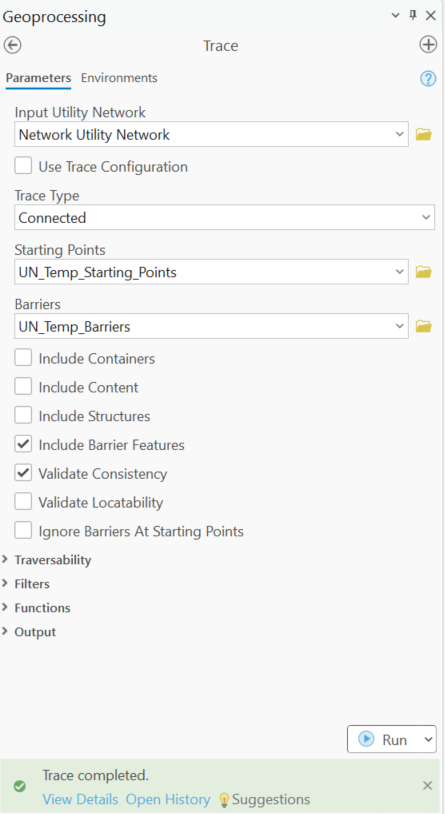Toggle the auto-hide pin icon
This screenshot has height=814, width=445.
[413, 15]
